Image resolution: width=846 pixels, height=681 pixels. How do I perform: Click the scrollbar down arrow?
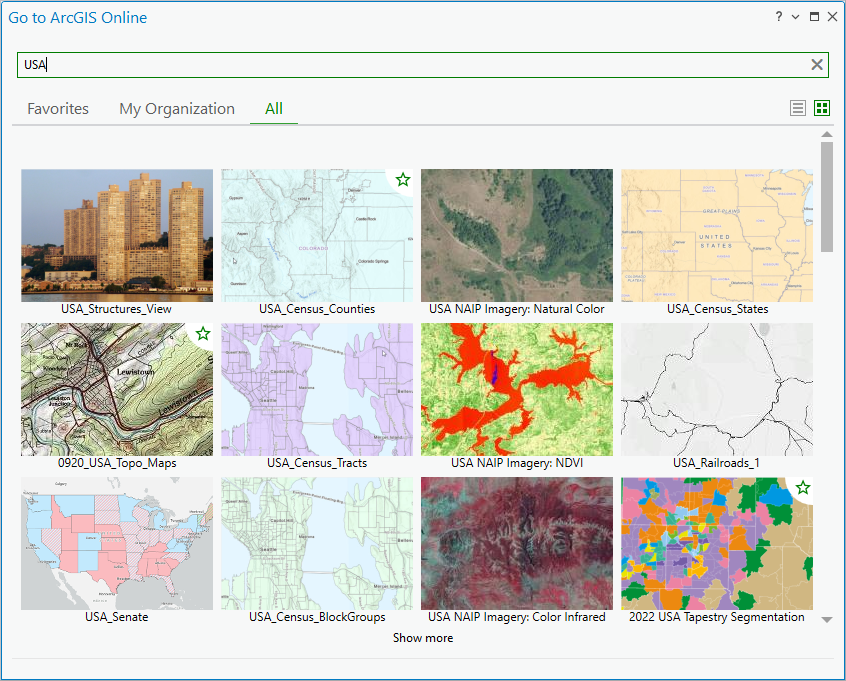click(x=827, y=620)
